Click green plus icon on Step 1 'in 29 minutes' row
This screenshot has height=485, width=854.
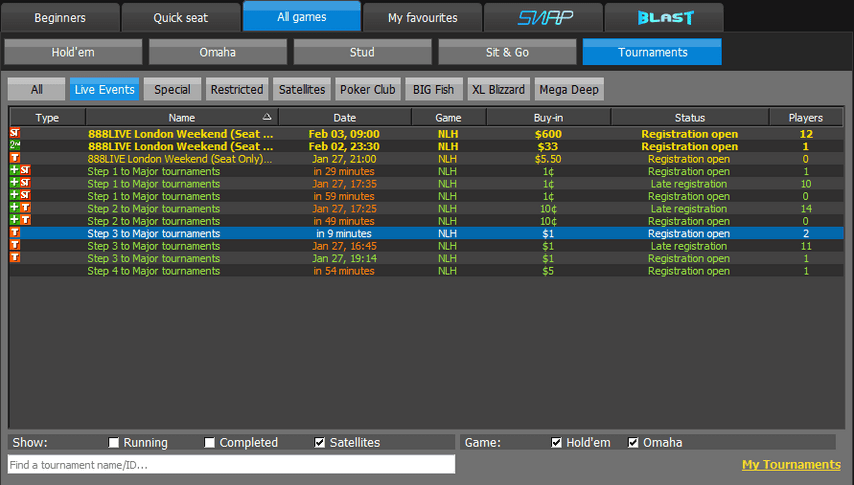[15, 170]
